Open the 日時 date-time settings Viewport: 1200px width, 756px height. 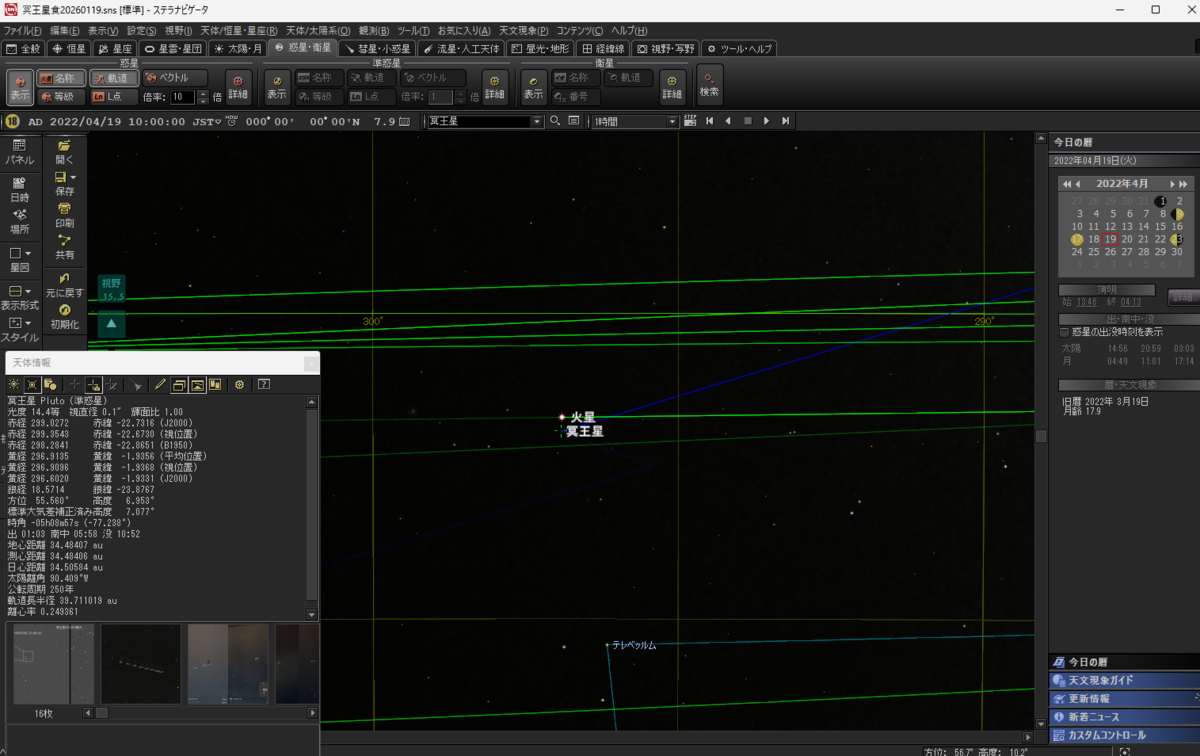pos(19,189)
